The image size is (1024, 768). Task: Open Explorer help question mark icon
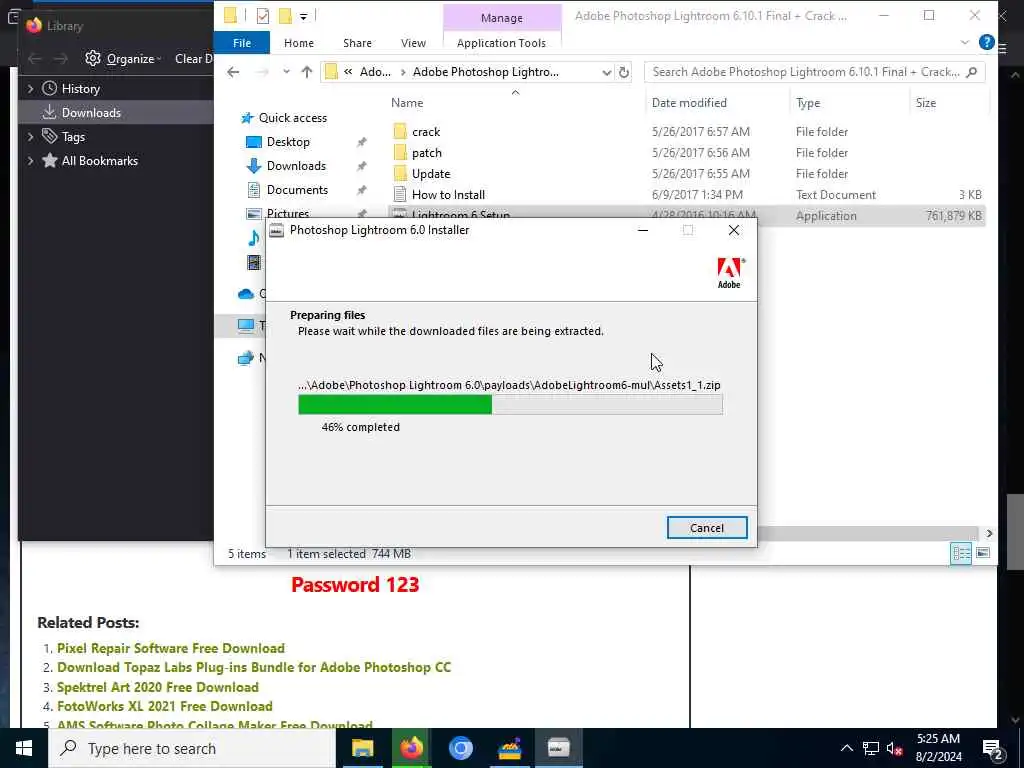pos(987,43)
